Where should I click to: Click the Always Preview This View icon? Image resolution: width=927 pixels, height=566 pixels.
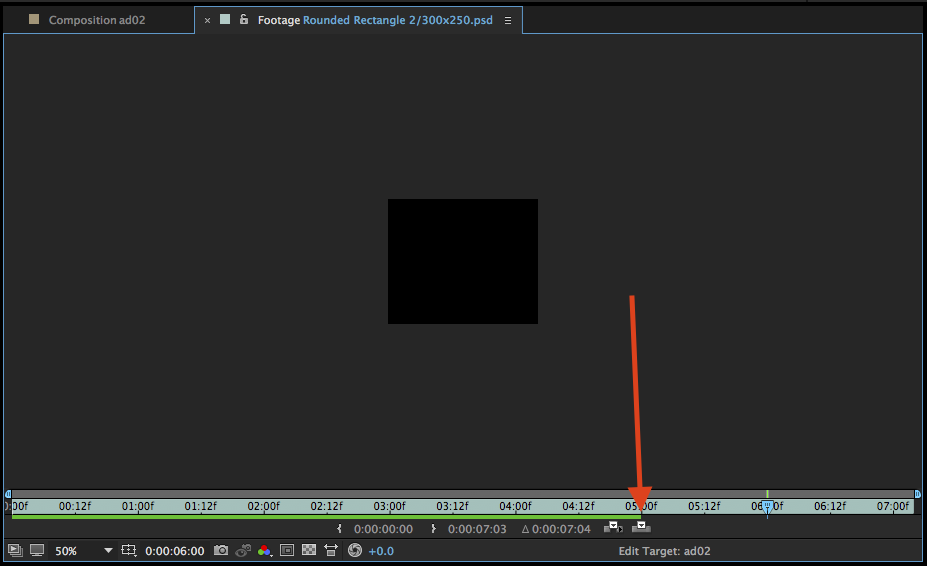(x=15, y=551)
